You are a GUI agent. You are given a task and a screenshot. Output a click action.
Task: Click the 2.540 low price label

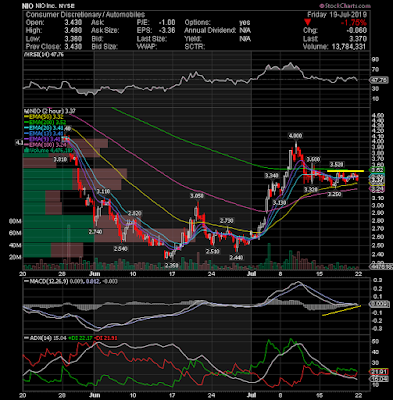(120, 249)
